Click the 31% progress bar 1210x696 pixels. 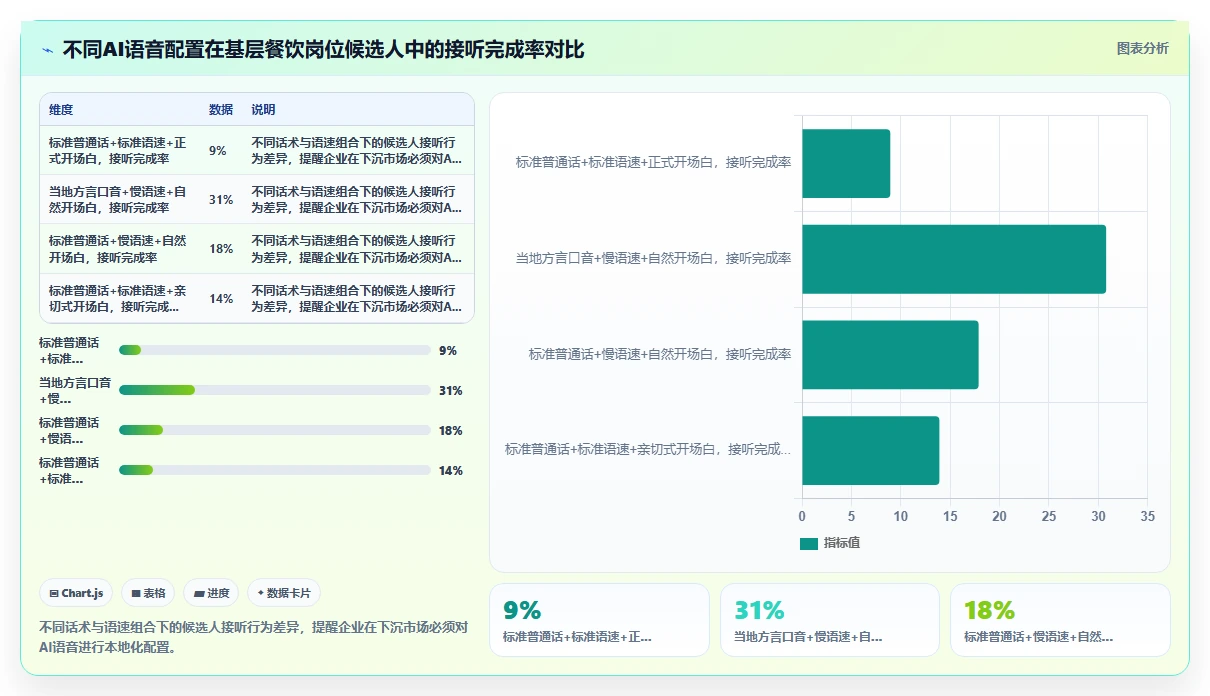coord(274,390)
